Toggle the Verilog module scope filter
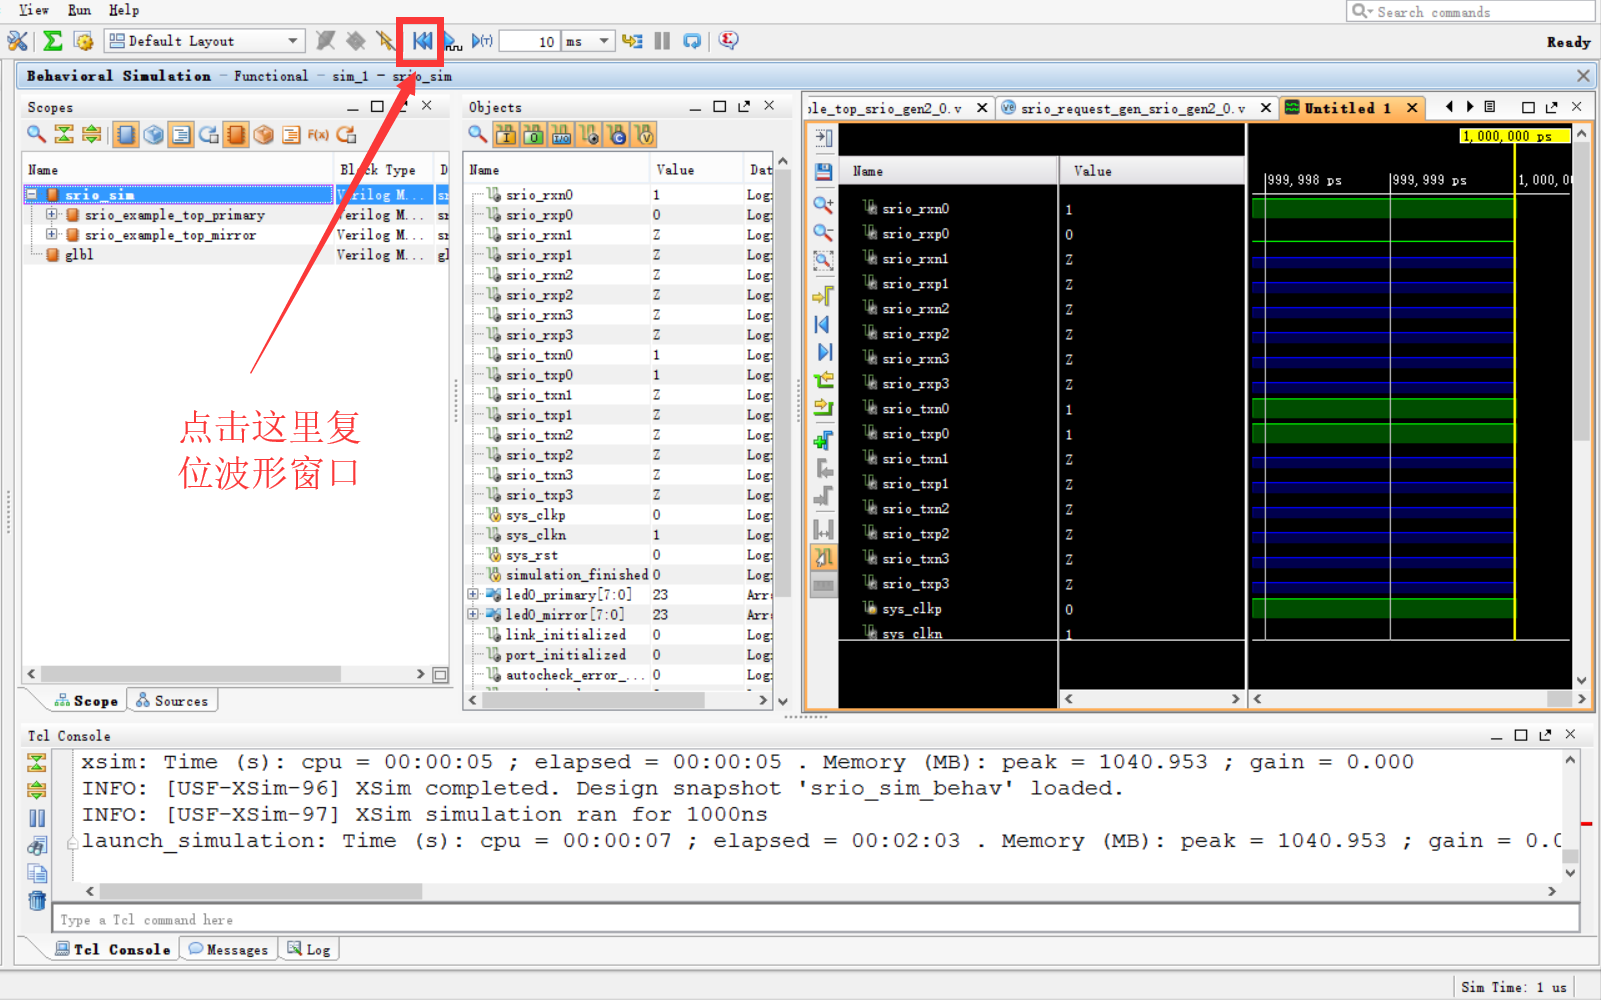This screenshot has height=1000, width=1601. pos(126,134)
